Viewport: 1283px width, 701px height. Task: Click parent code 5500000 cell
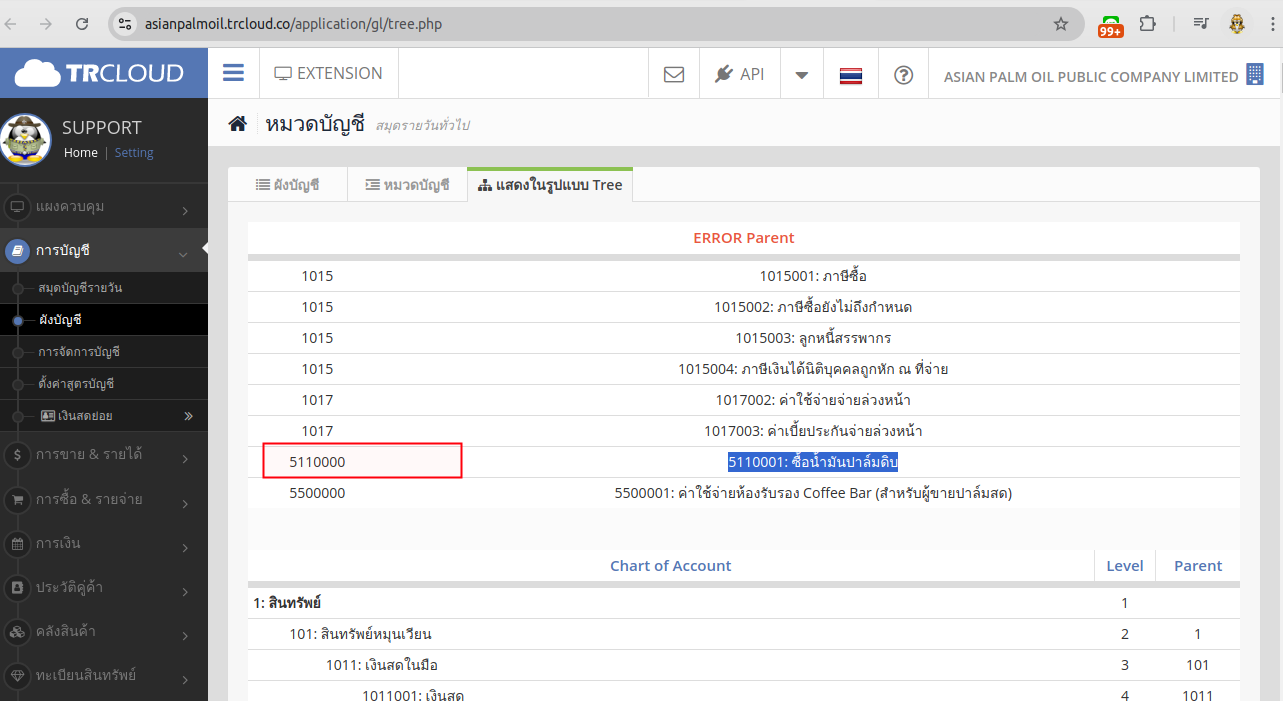click(317, 493)
